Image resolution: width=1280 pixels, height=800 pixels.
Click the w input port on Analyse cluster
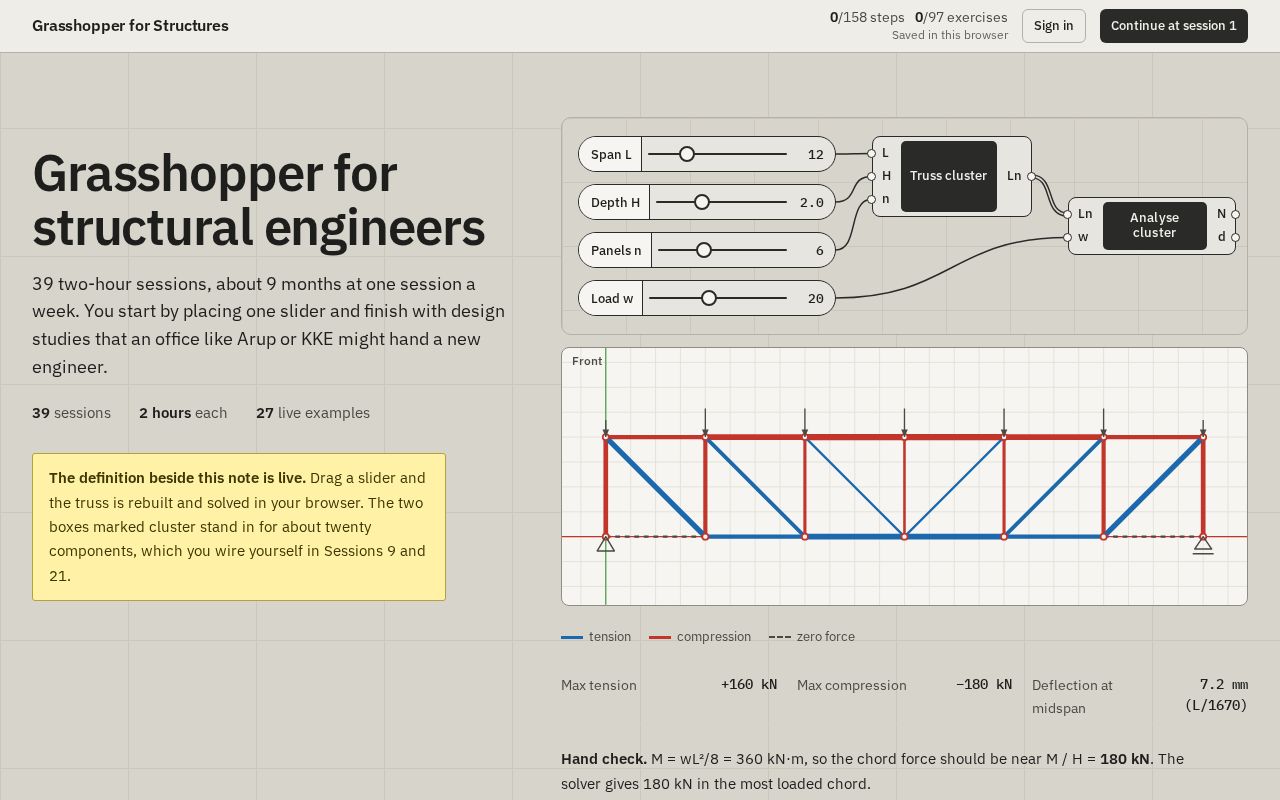tap(1068, 237)
